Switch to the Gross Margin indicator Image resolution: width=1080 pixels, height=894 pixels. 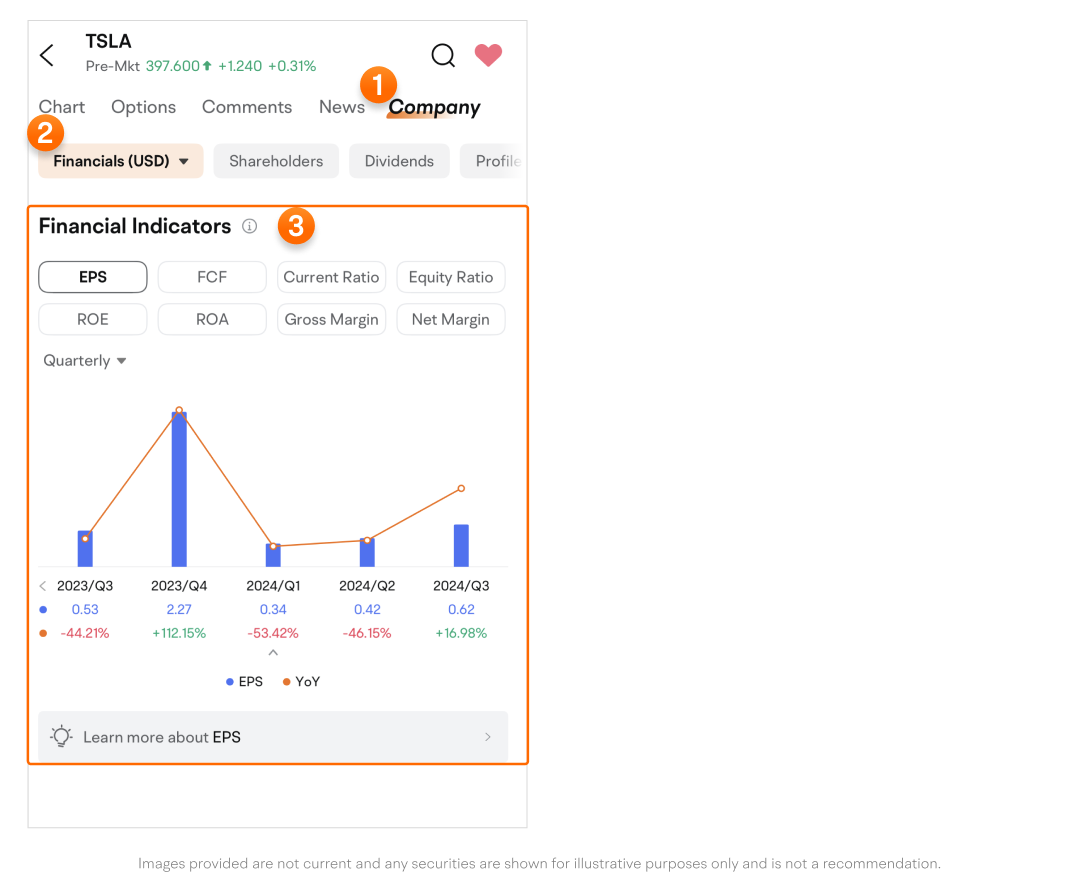331,320
